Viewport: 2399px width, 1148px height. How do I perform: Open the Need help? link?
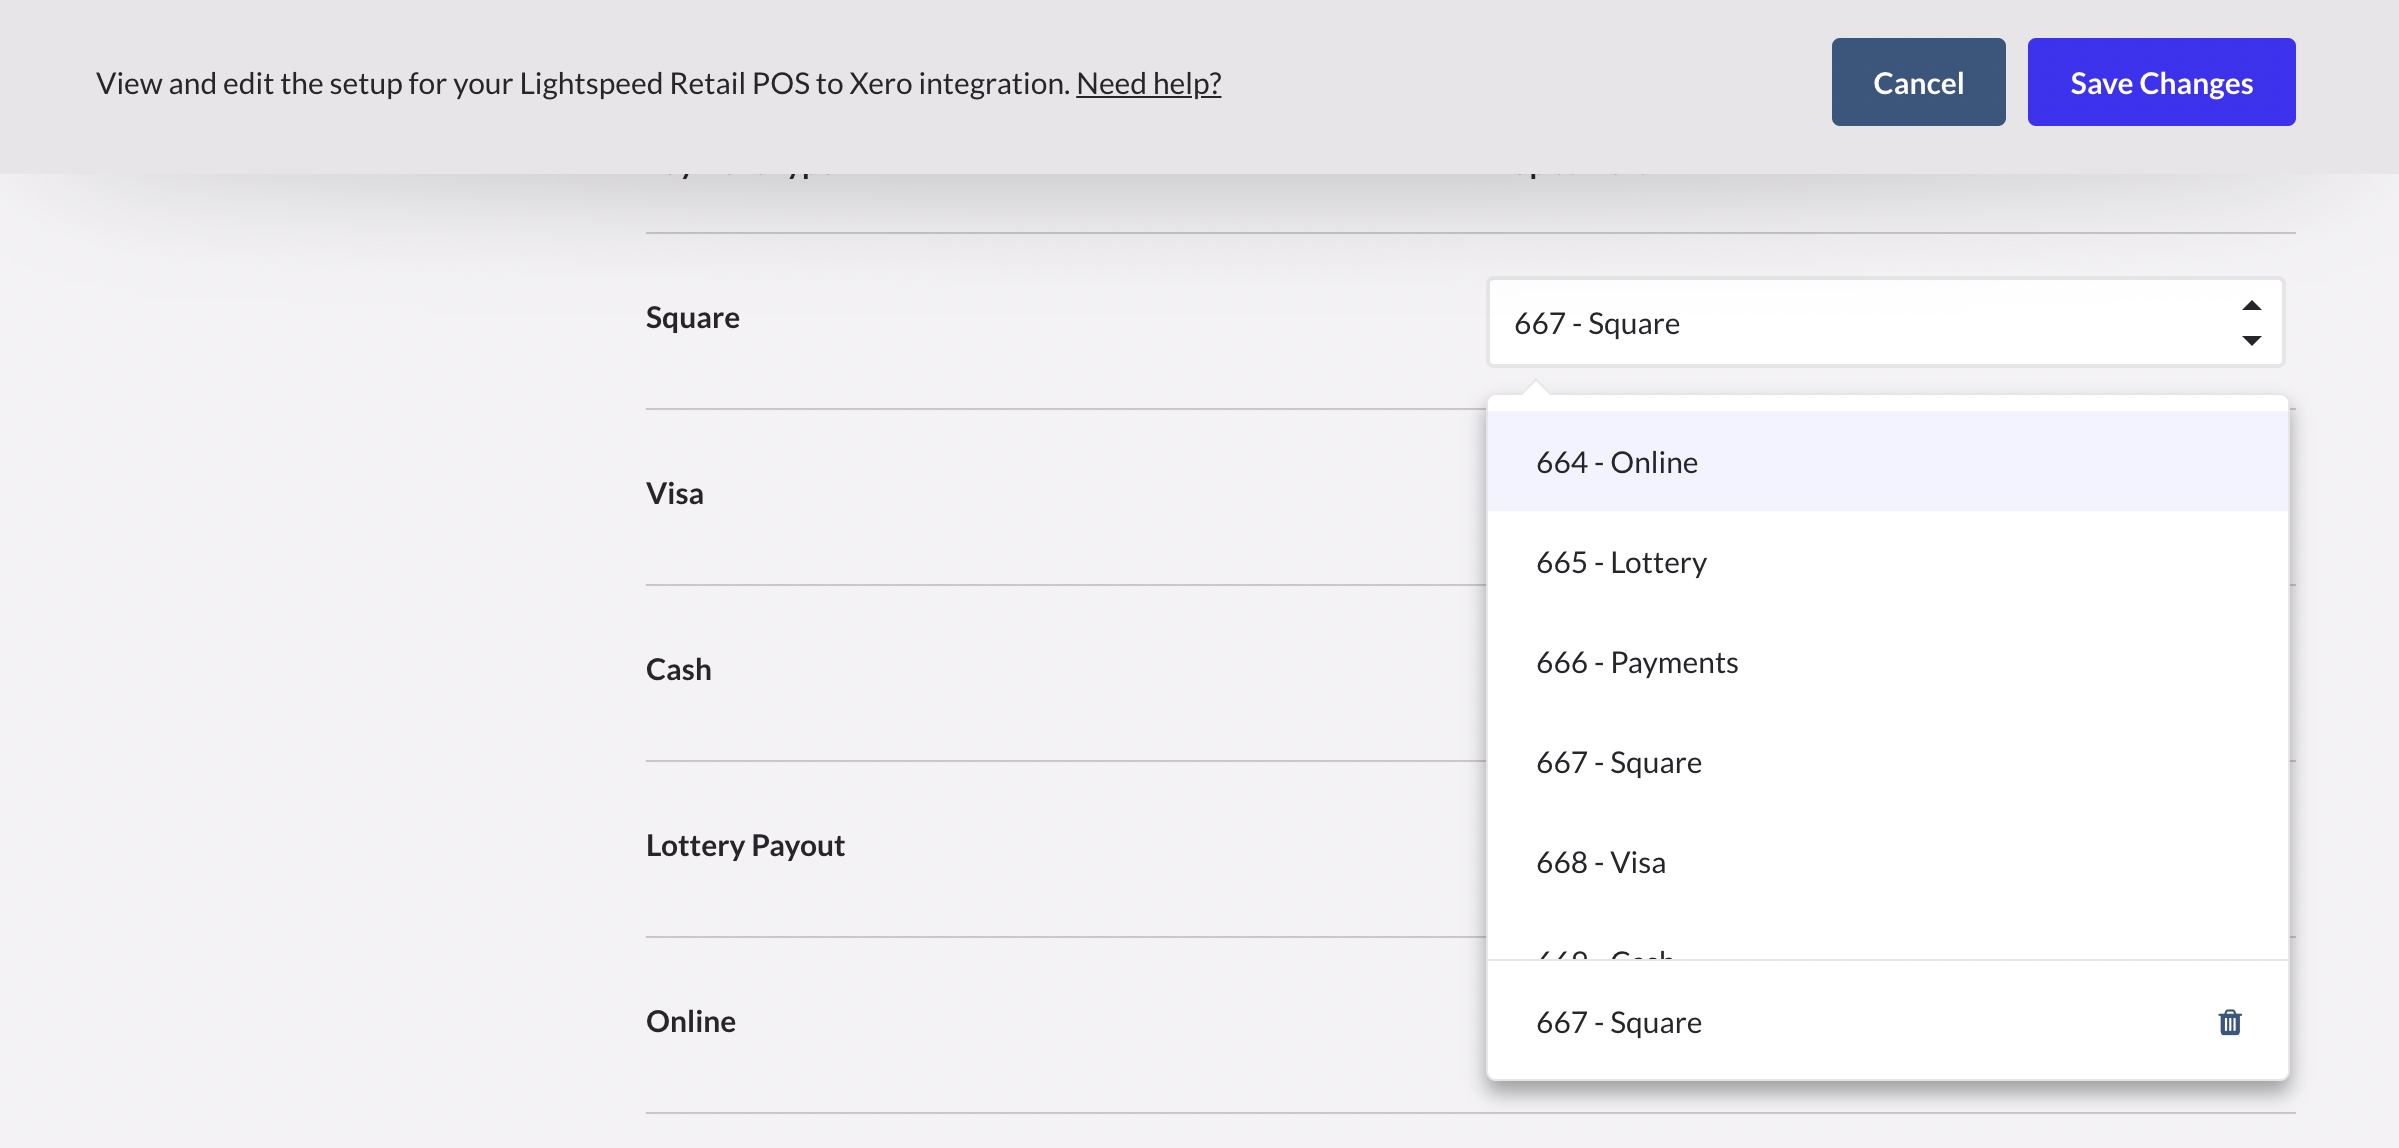[x=1148, y=84]
